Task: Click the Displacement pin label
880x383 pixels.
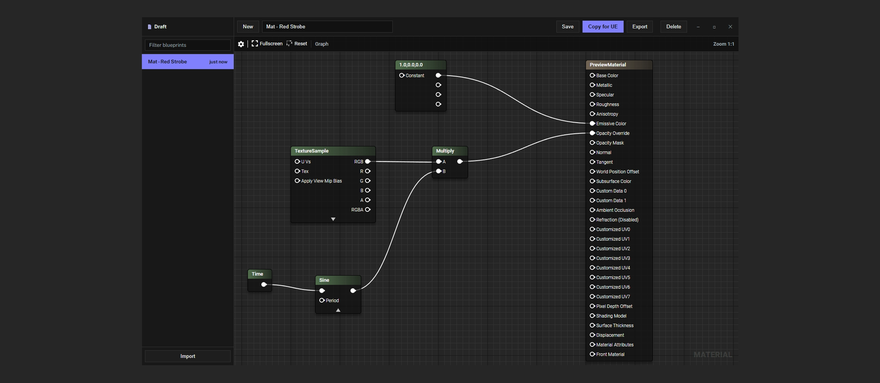Action: pyautogui.click(x=610, y=335)
